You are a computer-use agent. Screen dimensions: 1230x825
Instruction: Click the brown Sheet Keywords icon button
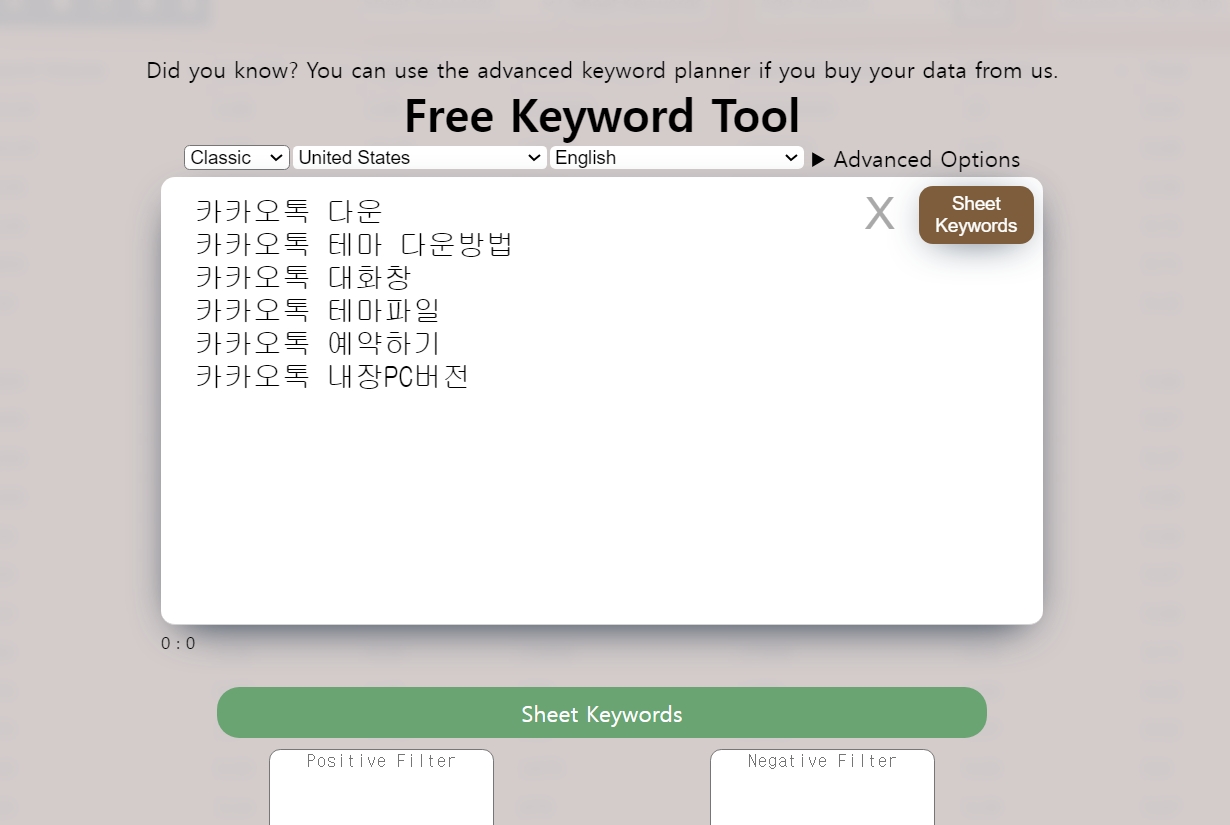point(975,214)
